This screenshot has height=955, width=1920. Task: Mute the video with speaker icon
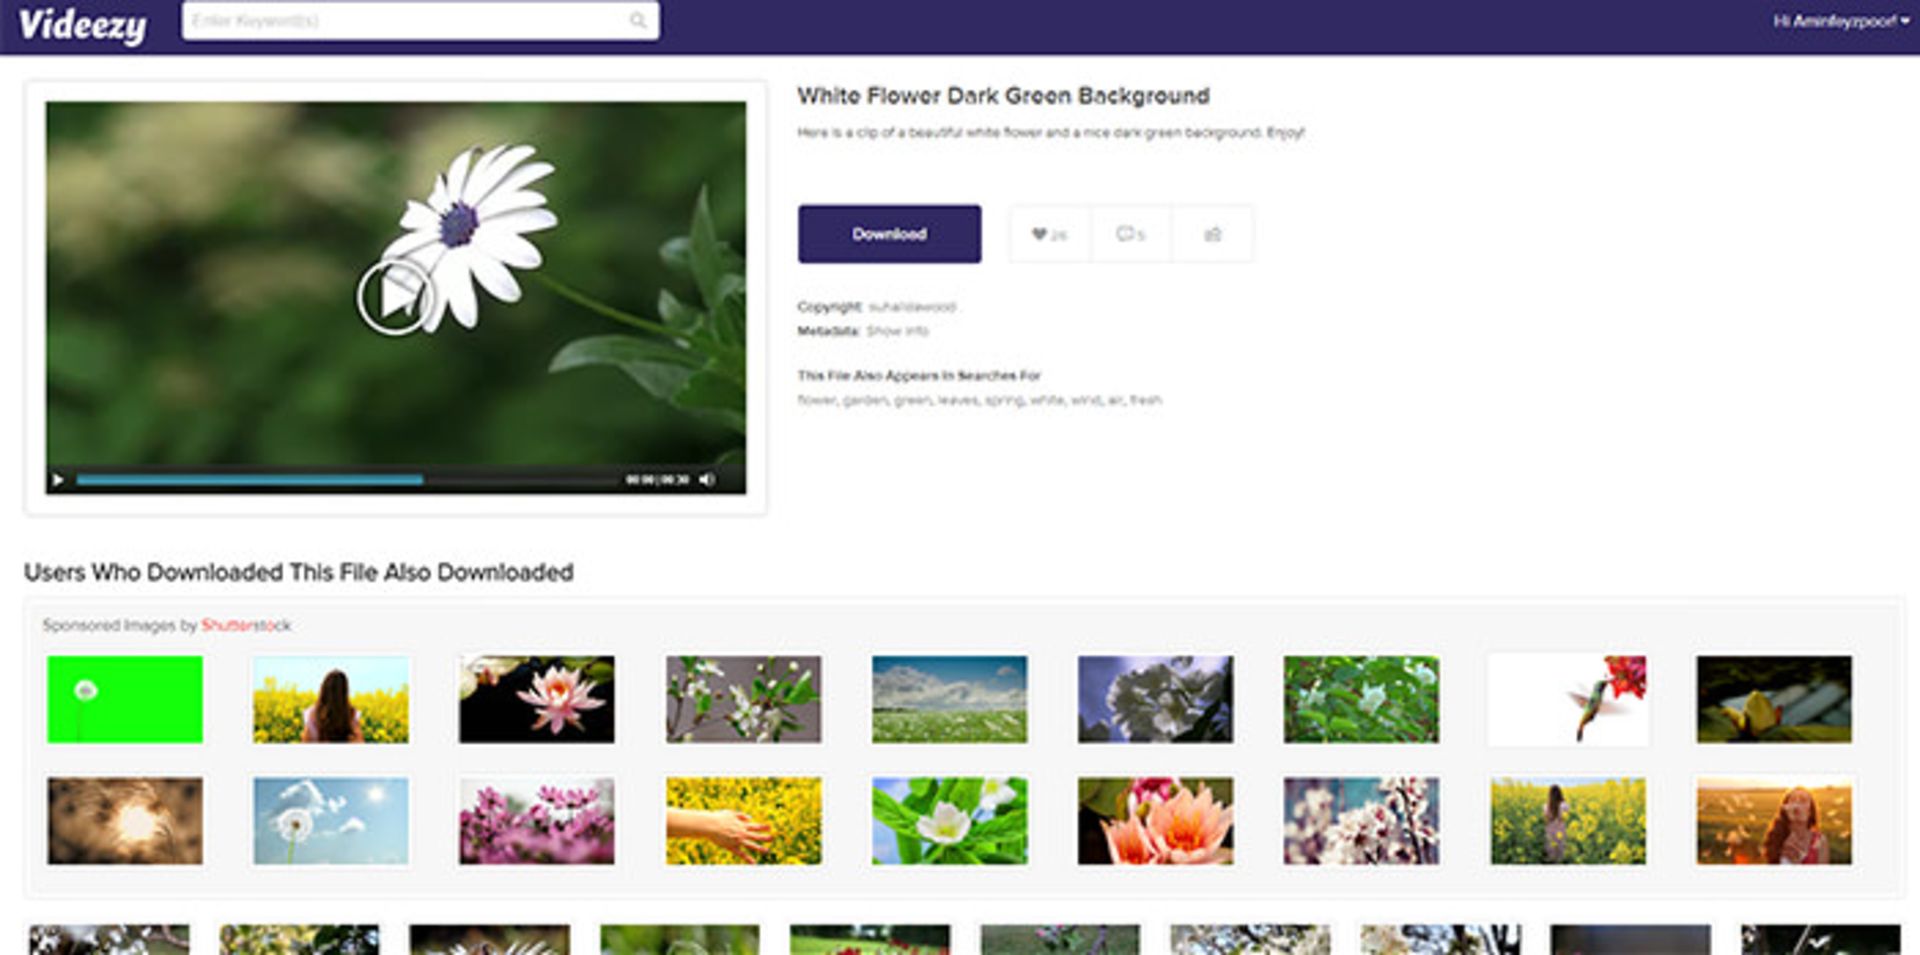(x=707, y=480)
